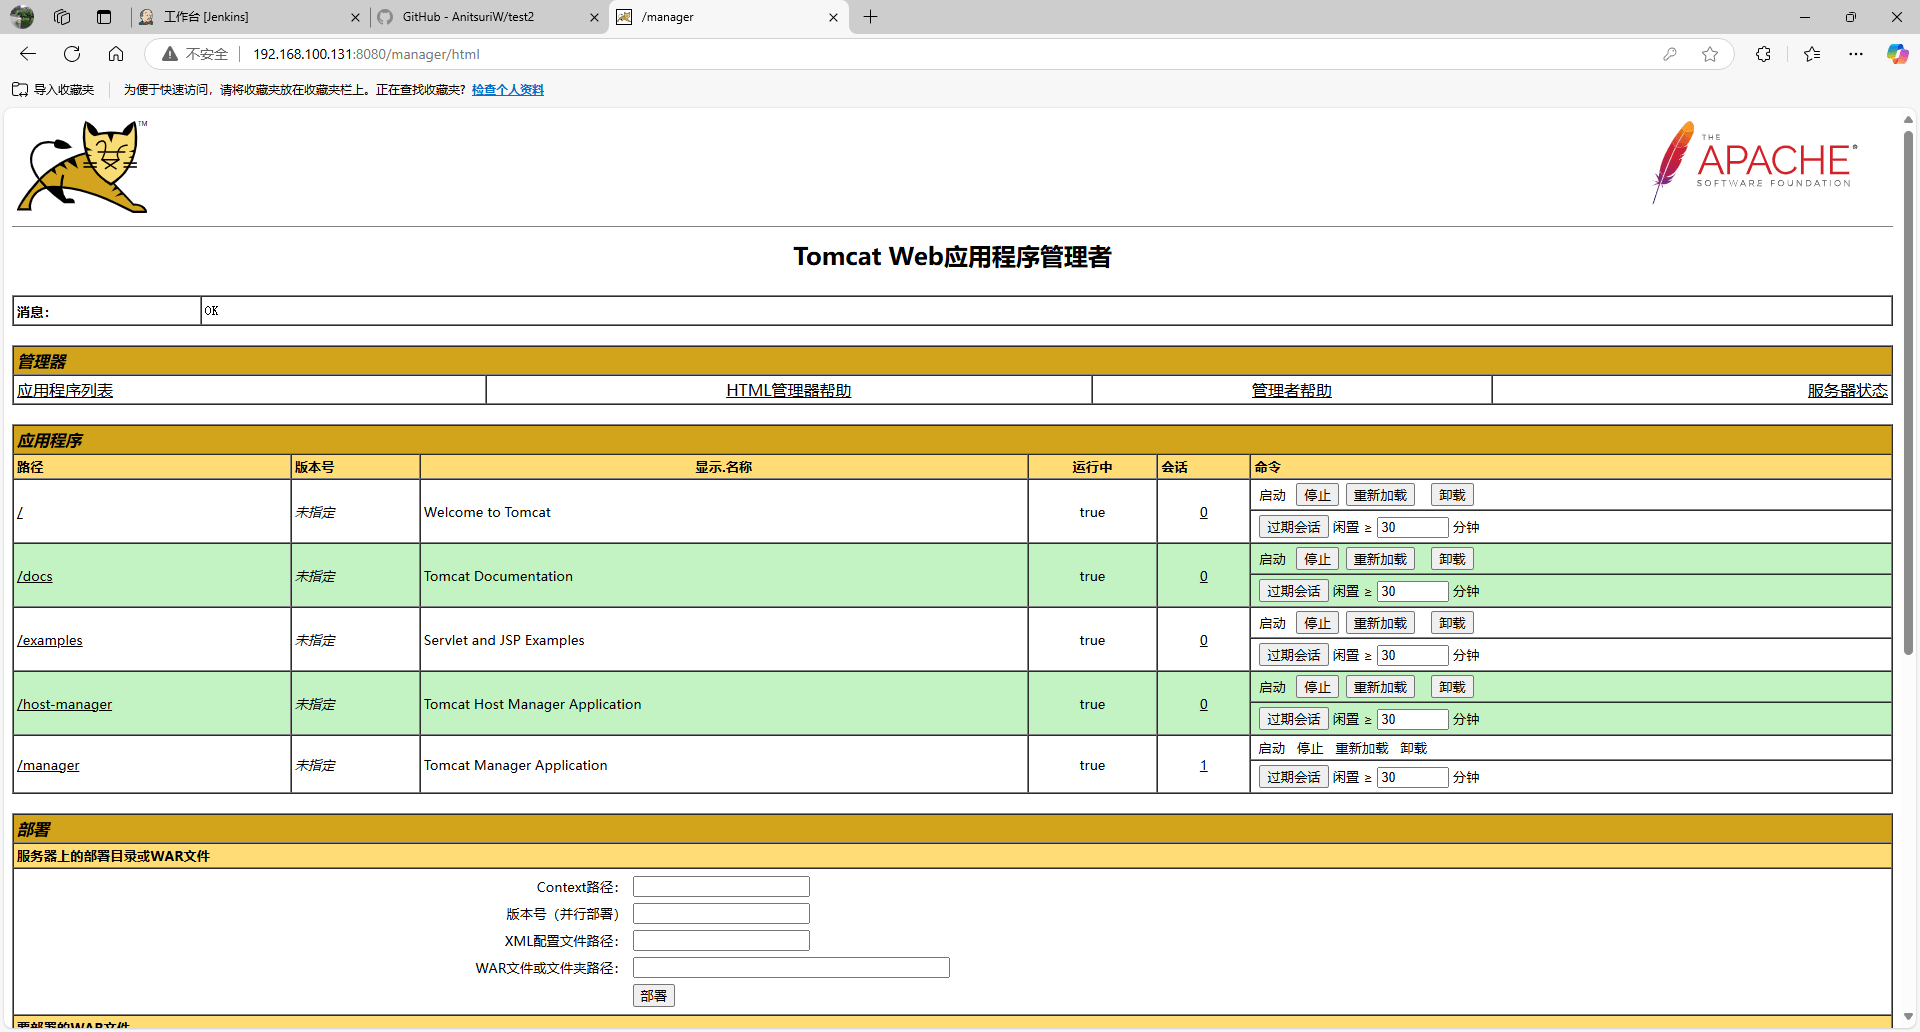Click the browser refresh icon

(x=72, y=54)
